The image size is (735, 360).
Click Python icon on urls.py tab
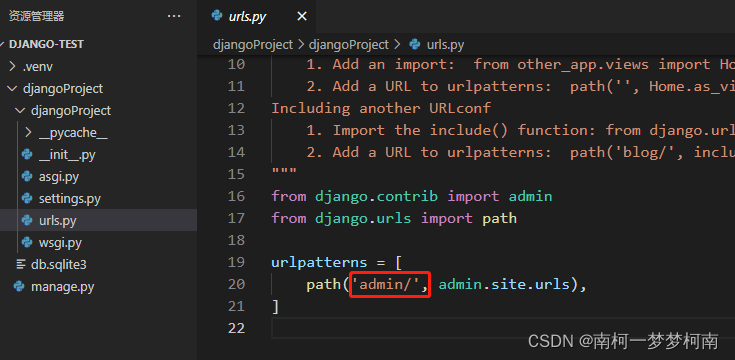coord(217,16)
